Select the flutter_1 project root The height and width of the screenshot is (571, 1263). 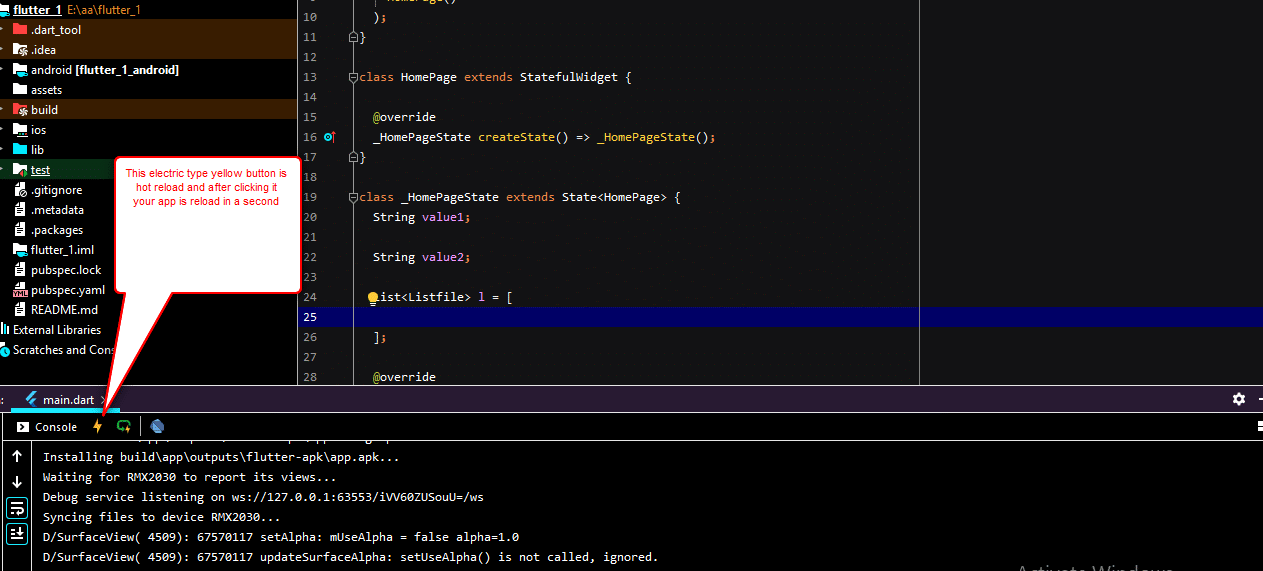pyautogui.click(x=37, y=10)
